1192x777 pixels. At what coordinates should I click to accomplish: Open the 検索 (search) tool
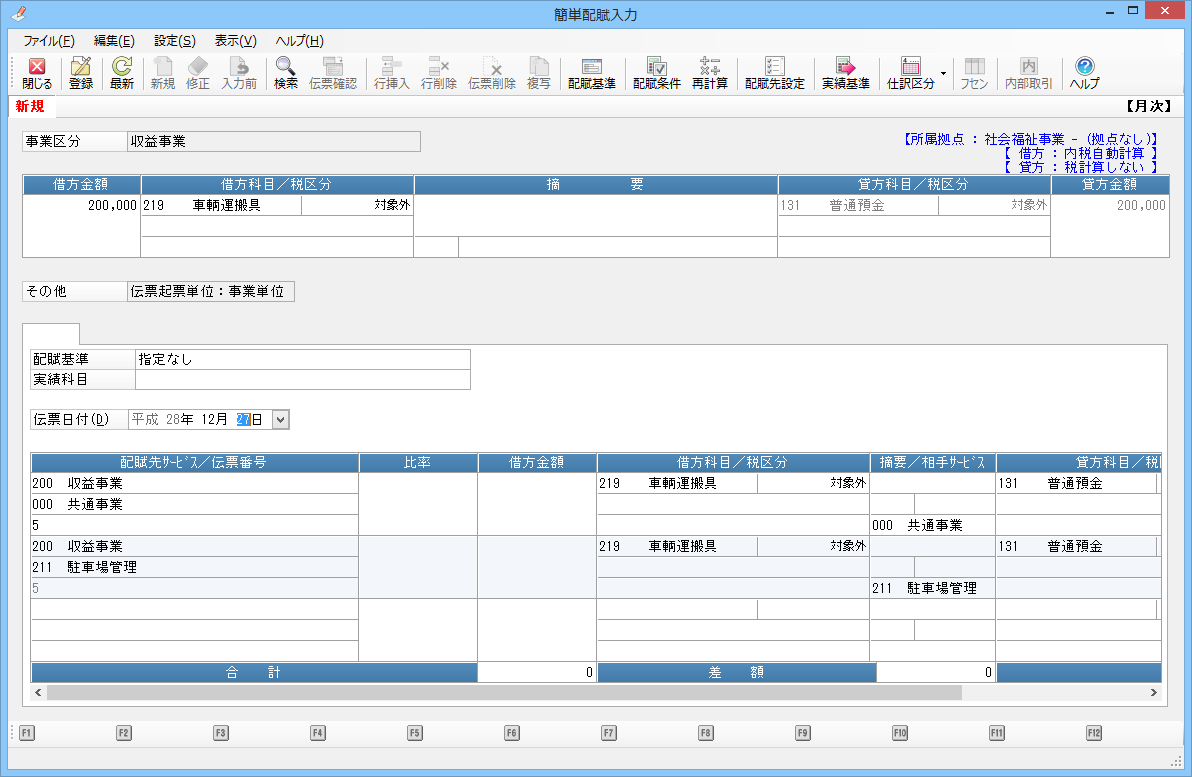(x=286, y=73)
